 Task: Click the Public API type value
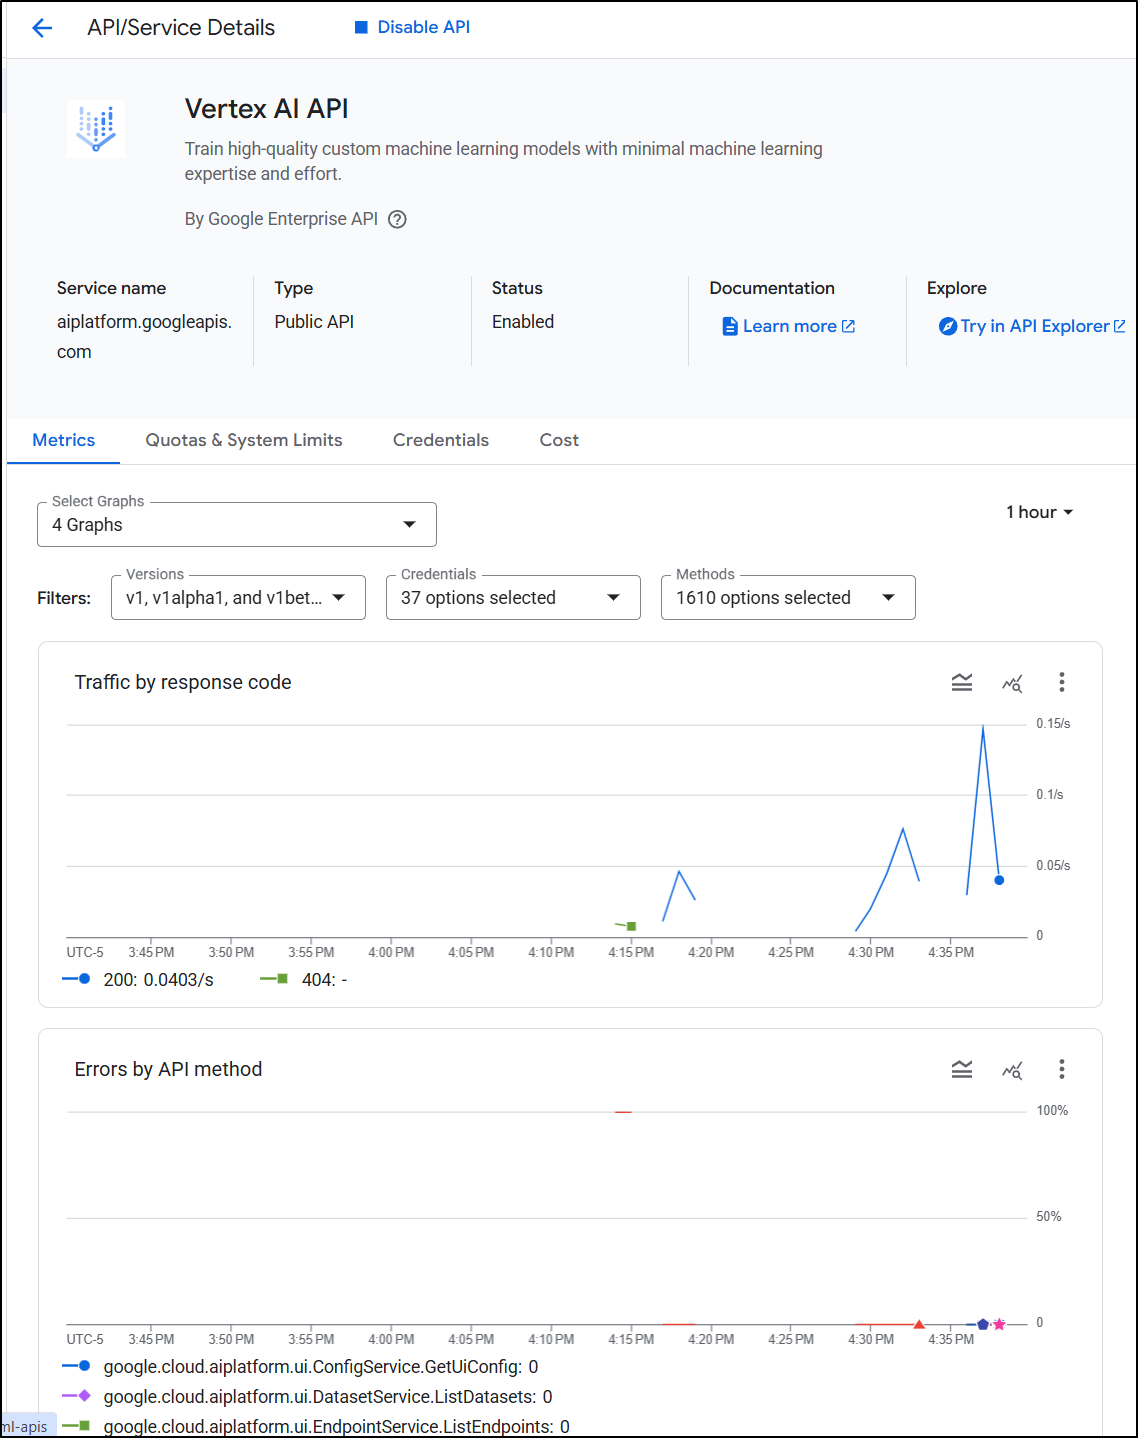[314, 322]
